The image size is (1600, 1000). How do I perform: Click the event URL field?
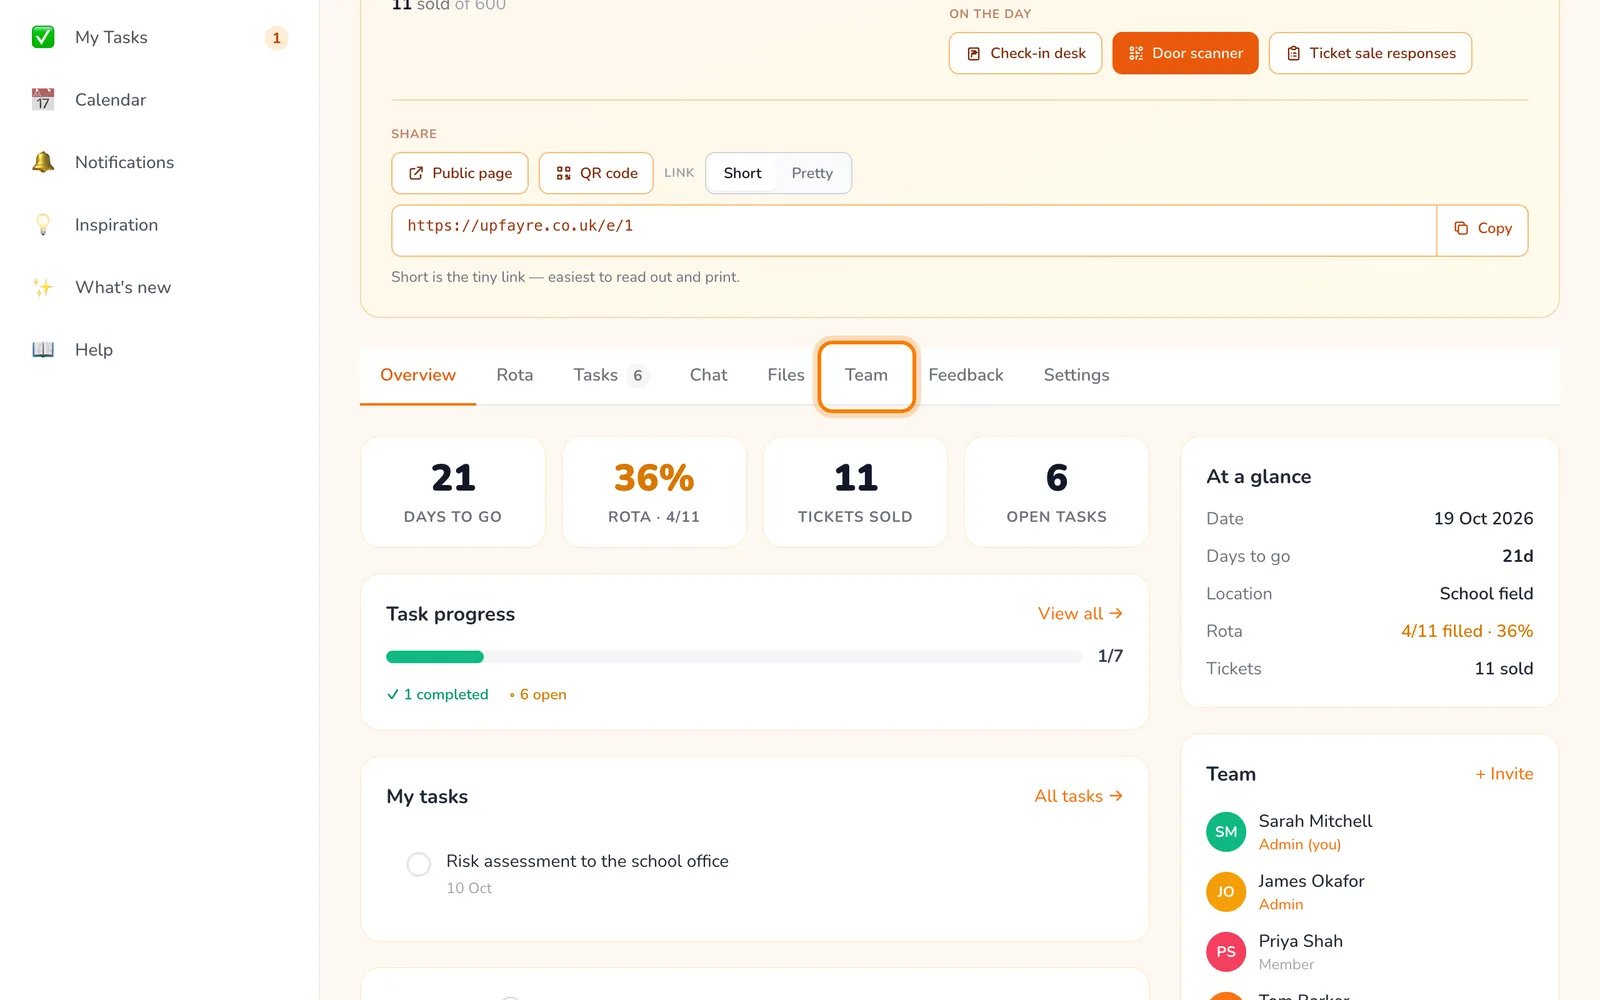click(x=914, y=230)
